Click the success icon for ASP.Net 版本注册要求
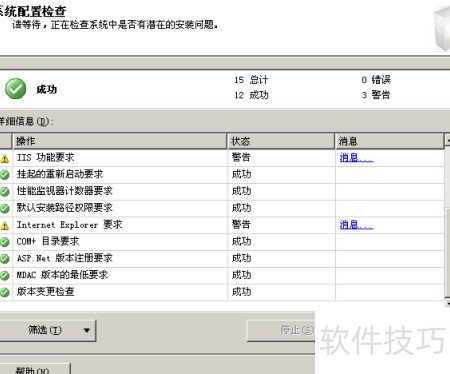The width and height of the screenshot is (450, 374). pos(4,258)
